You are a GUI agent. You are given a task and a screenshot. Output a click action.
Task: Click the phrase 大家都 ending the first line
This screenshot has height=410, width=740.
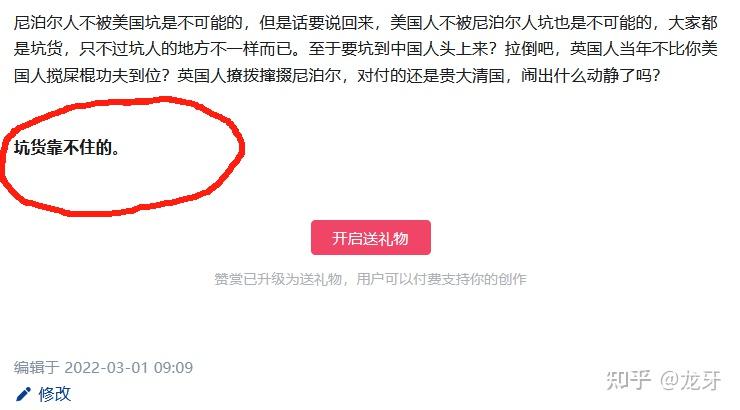pos(693,23)
